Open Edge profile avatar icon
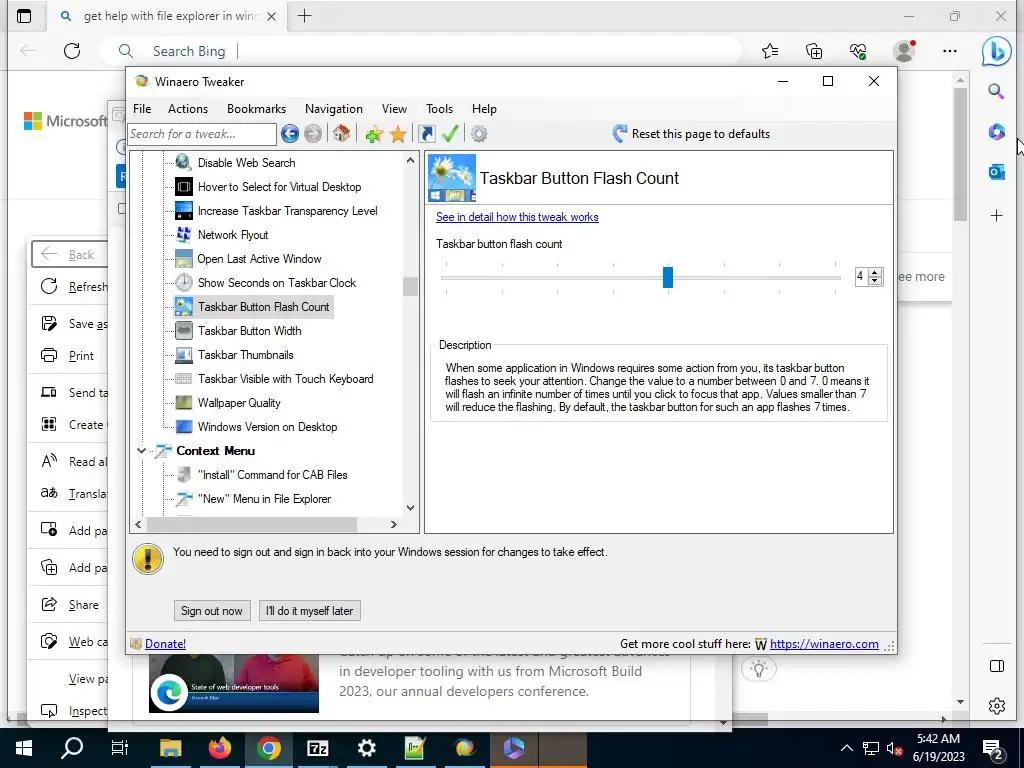Screen dimensions: 1024x768 (x=904, y=51)
